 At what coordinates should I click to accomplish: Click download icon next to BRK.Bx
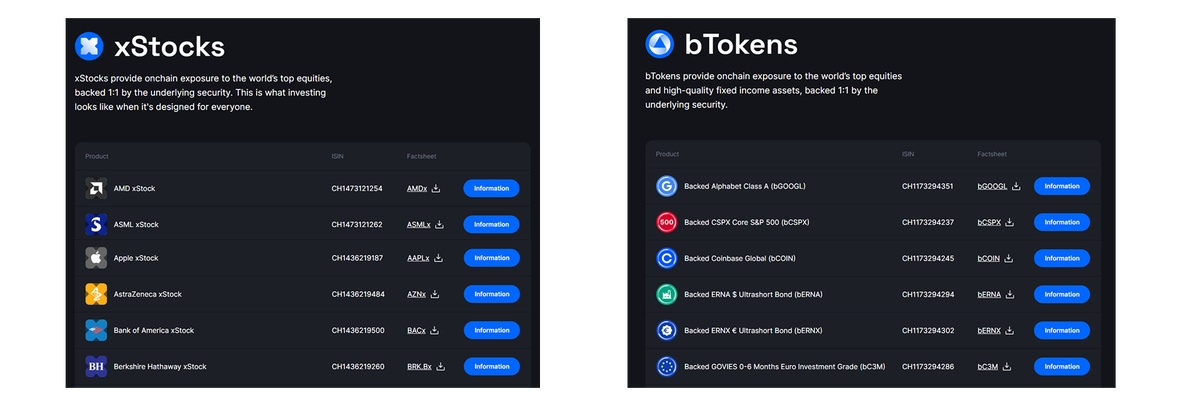click(x=439, y=366)
